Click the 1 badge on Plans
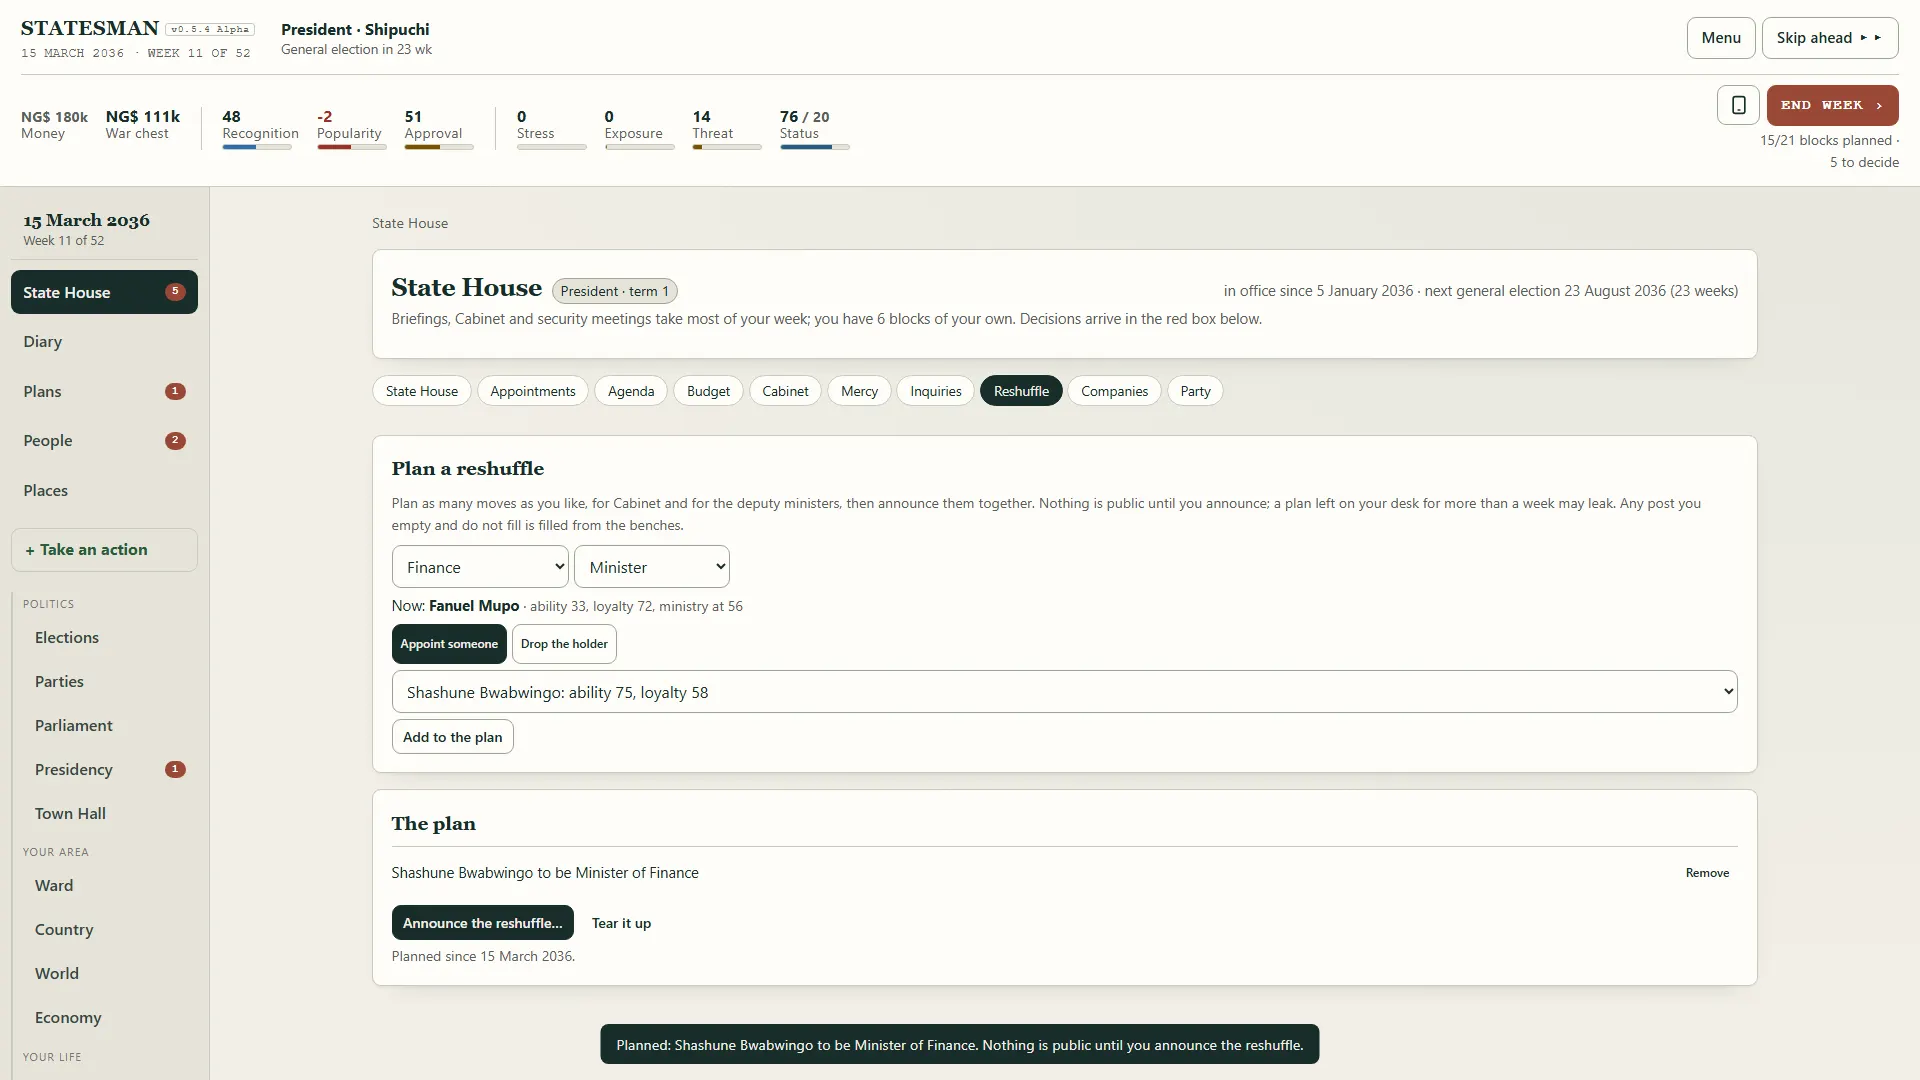Viewport: 1920px width, 1080px height. tap(175, 391)
